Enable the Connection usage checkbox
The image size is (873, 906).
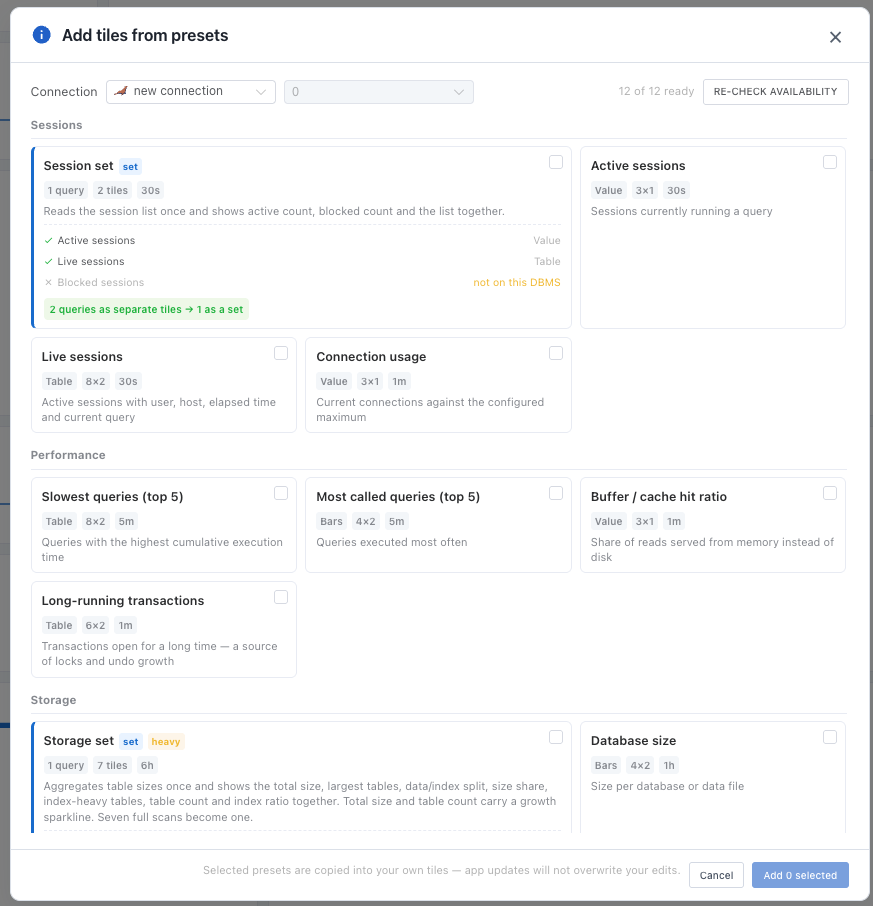click(x=556, y=353)
